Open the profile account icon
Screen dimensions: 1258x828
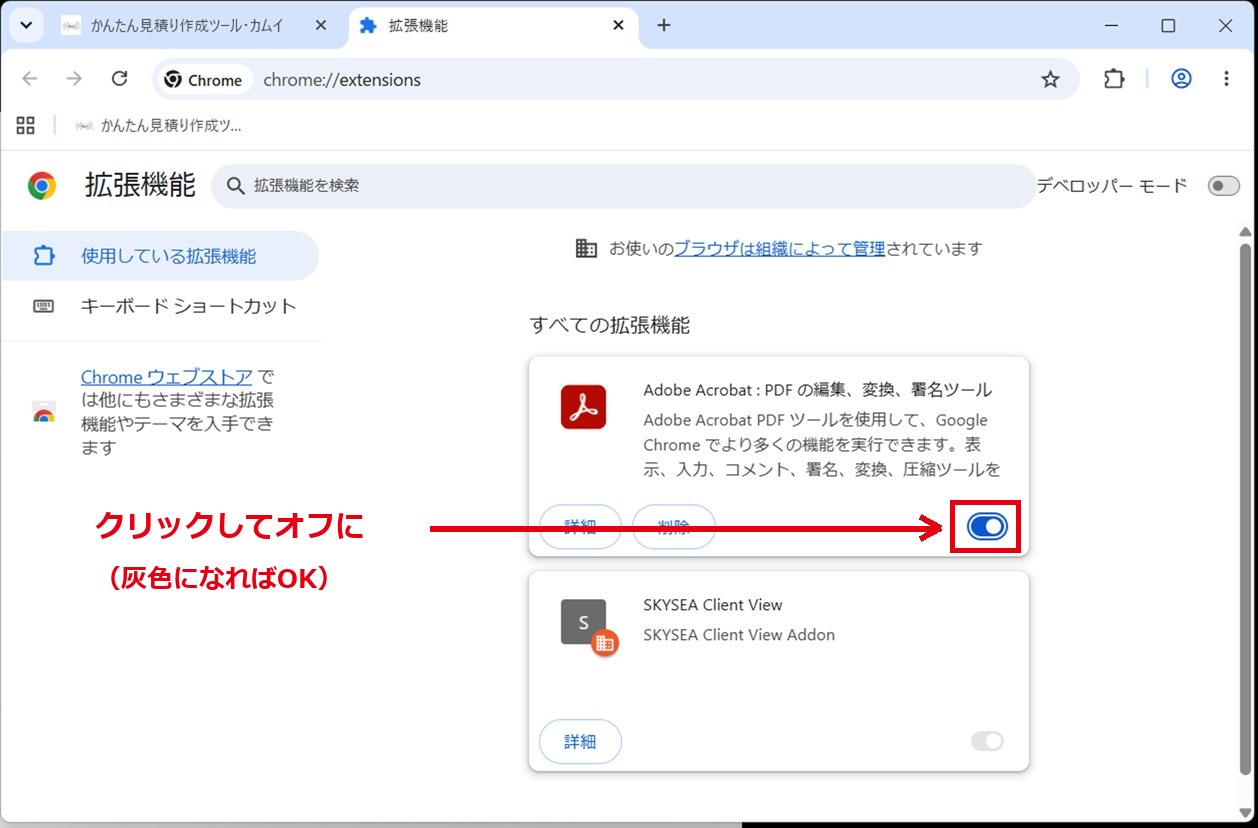(x=1181, y=79)
